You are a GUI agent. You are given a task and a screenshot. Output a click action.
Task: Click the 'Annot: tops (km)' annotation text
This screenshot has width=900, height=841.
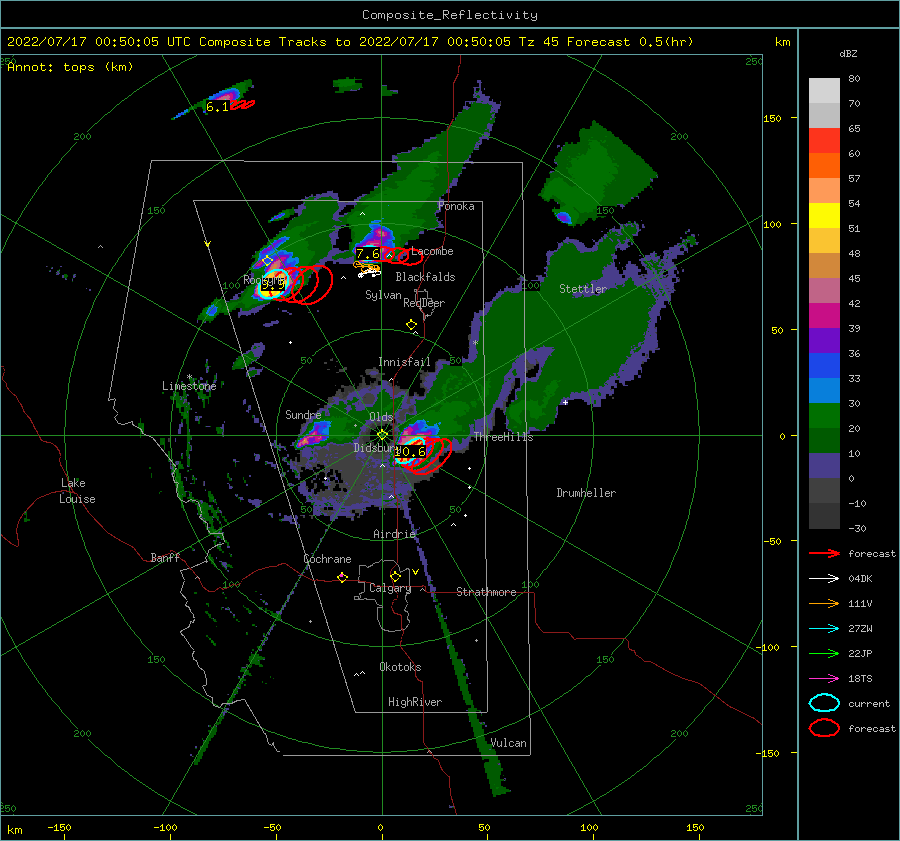[x=70, y=67]
